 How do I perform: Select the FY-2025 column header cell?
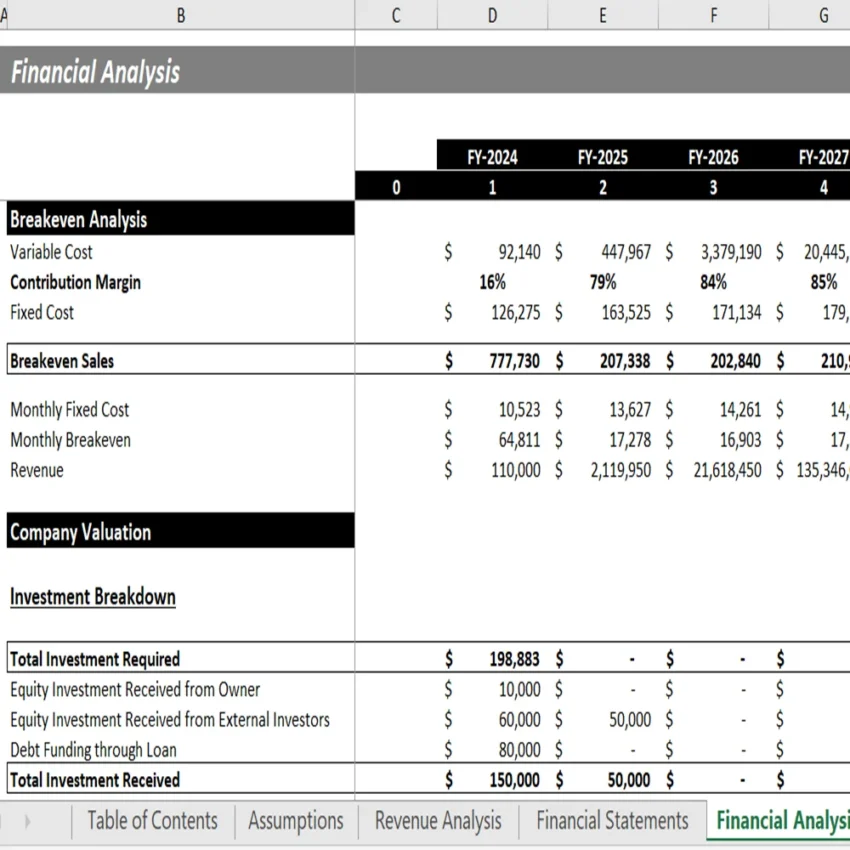click(x=601, y=156)
